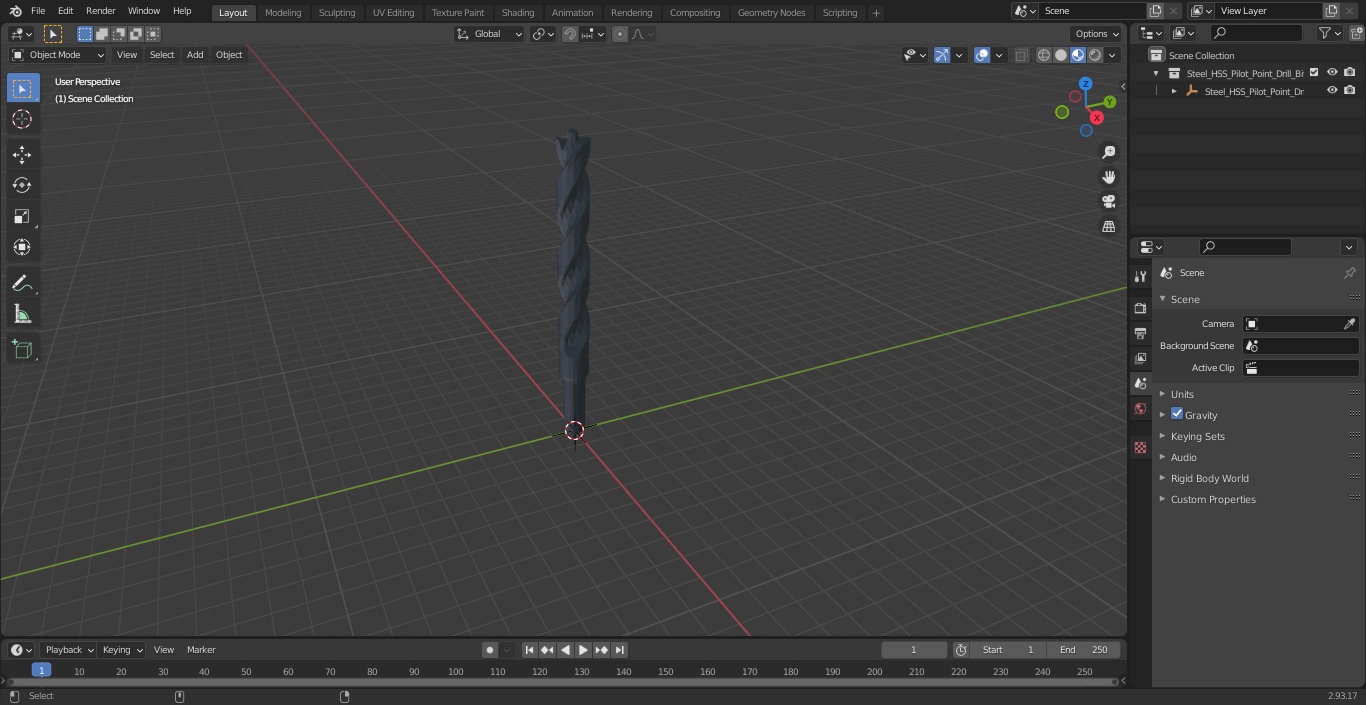Click the current frame marker in timeline
1366x705 pixels.
pyautogui.click(x=41, y=670)
